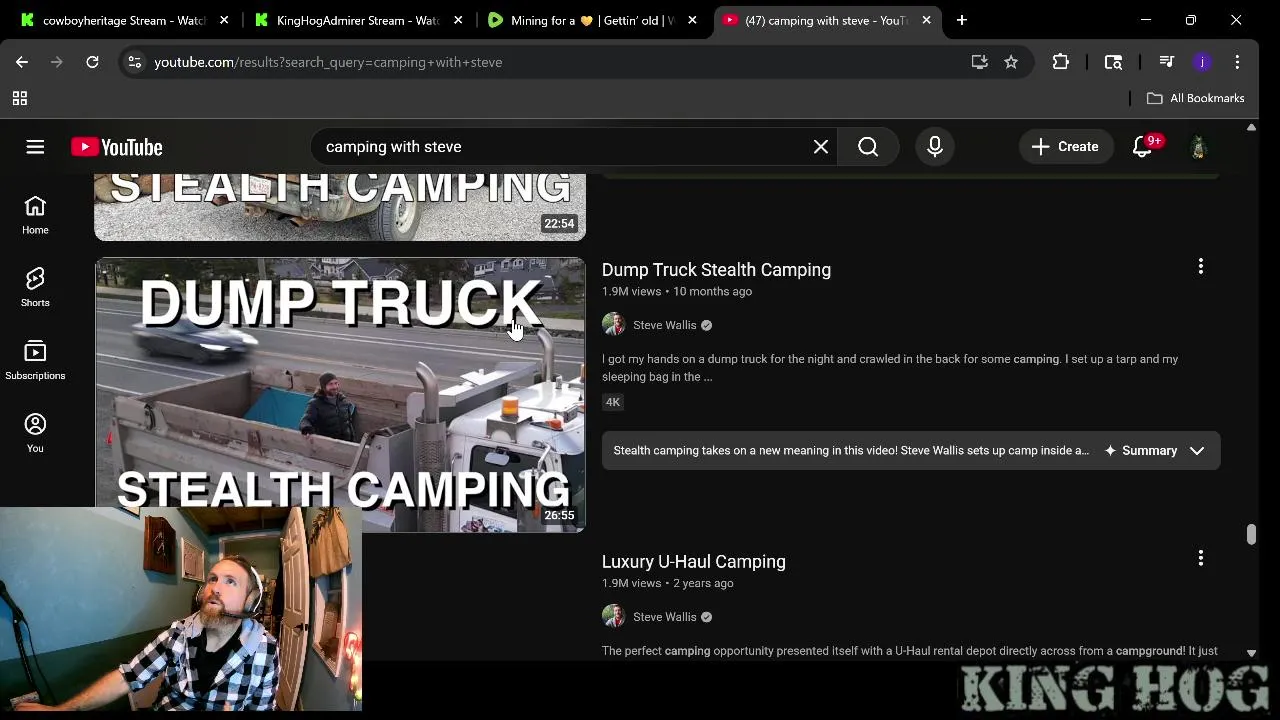Bookmark this page with the star icon
The image size is (1280, 720).
pos(1011,62)
